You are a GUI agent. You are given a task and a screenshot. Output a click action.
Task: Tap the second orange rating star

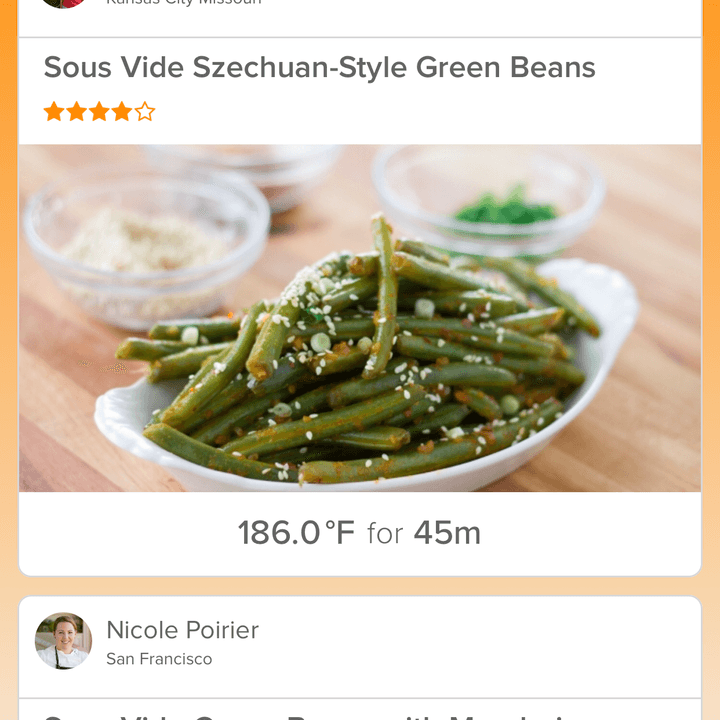[x=77, y=112]
